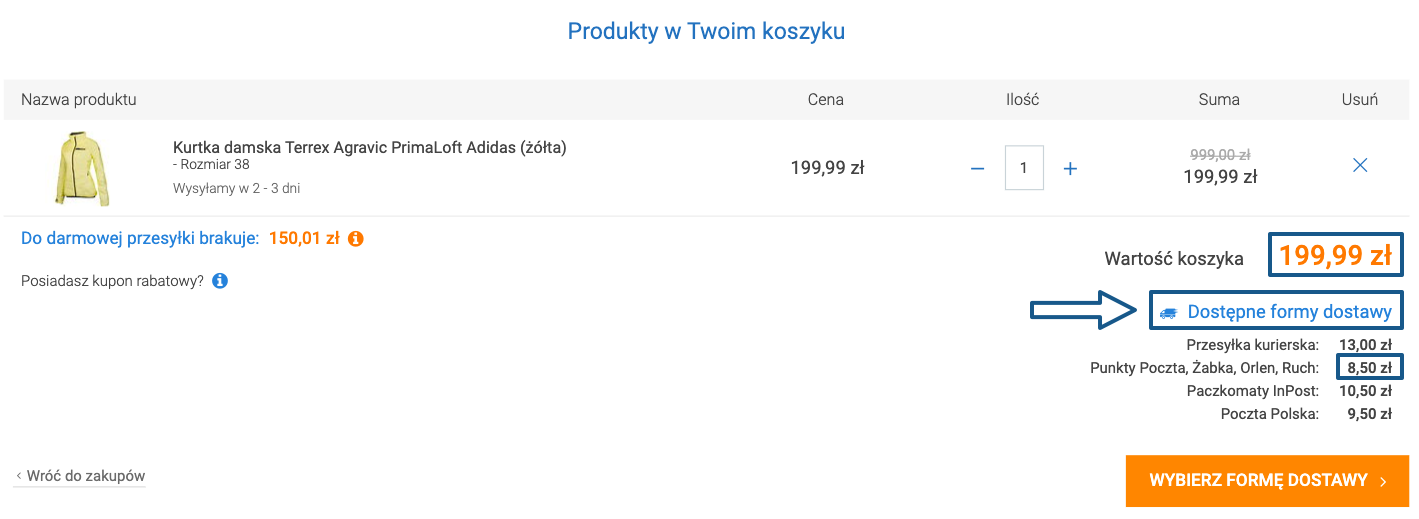Increase quantity with the plus icon
Viewport: 1419px width, 519px height.
[1070, 168]
